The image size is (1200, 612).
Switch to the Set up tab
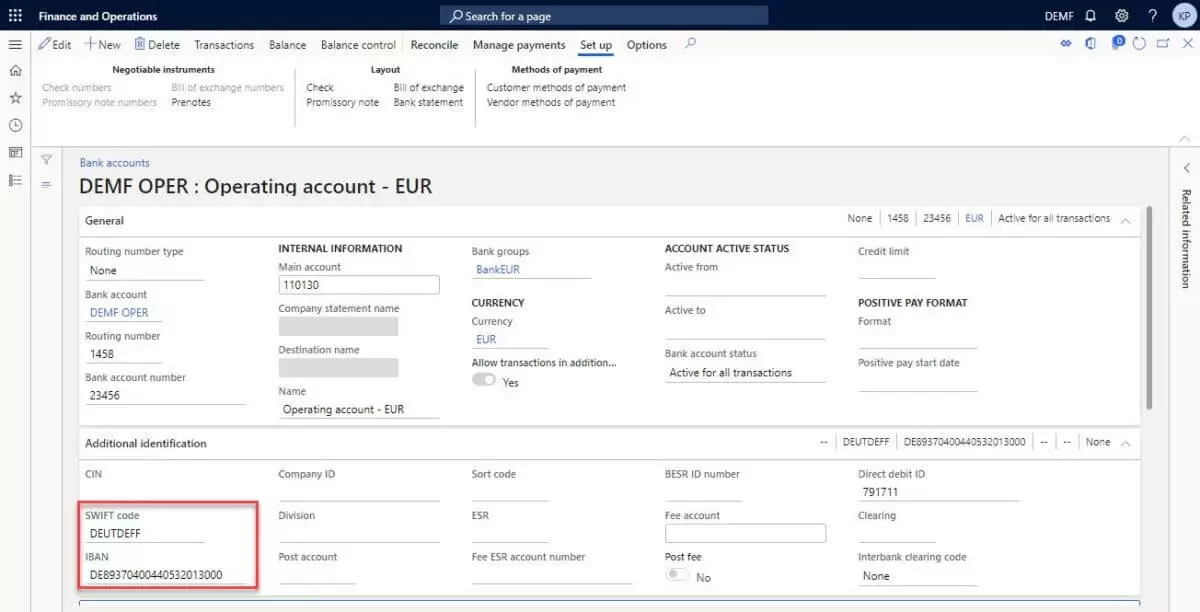[x=596, y=45]
